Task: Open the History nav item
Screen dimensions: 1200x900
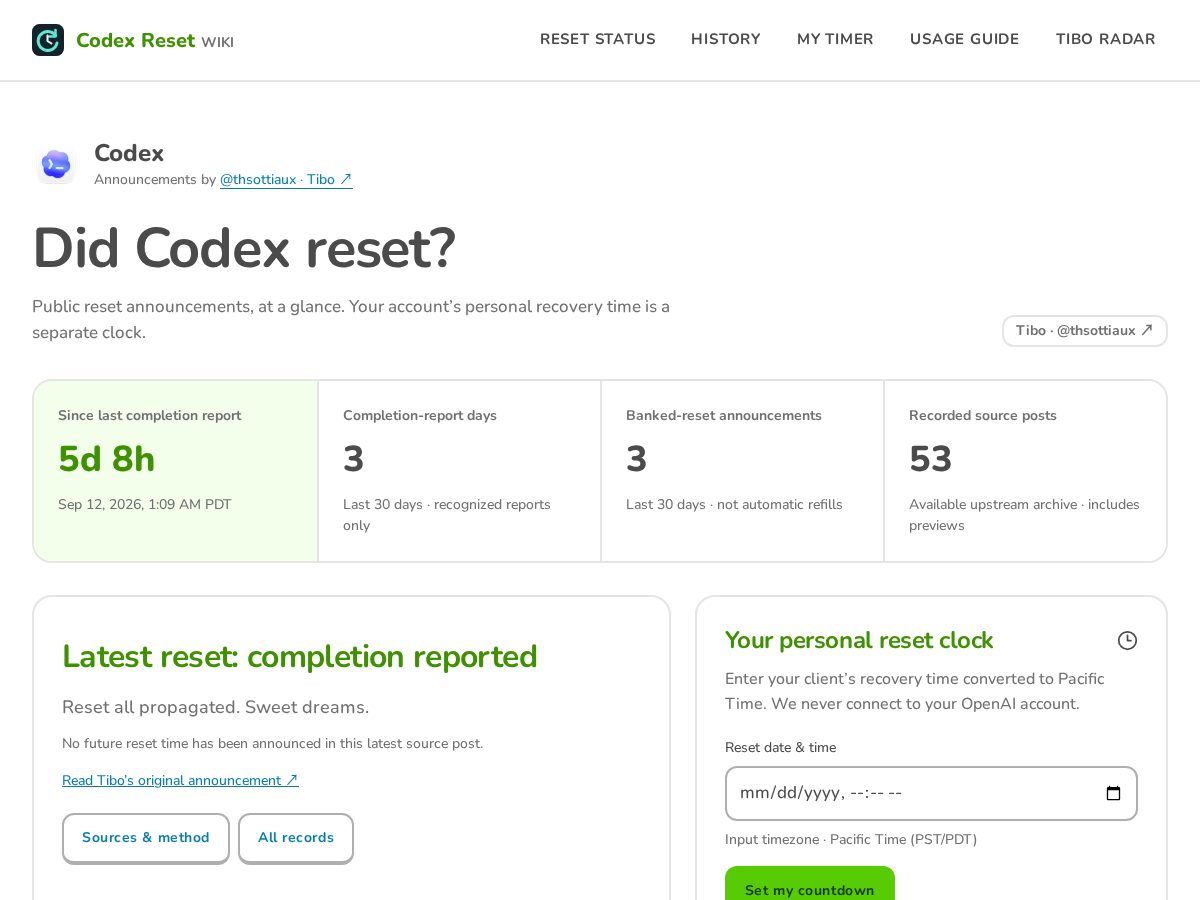Action: (x=726, y=39)
